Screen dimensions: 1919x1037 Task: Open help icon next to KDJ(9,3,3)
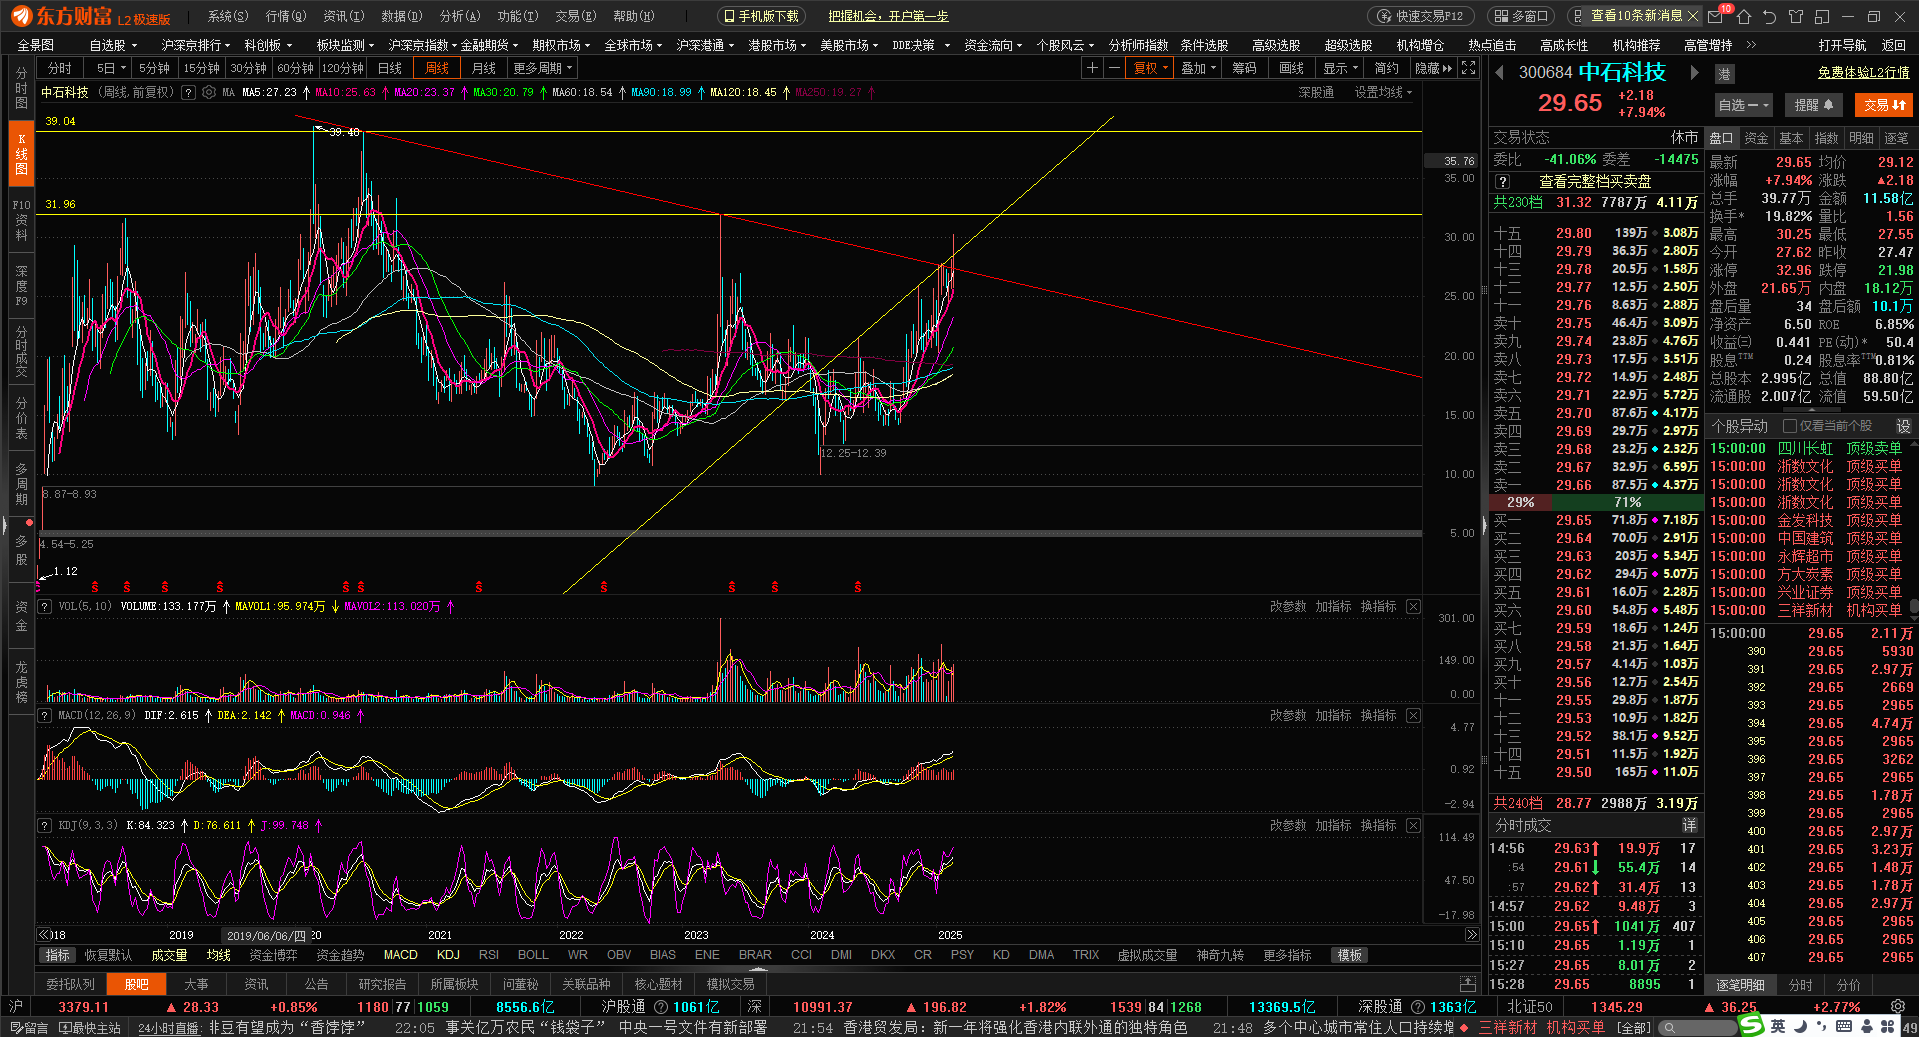[x=44, y=825]
